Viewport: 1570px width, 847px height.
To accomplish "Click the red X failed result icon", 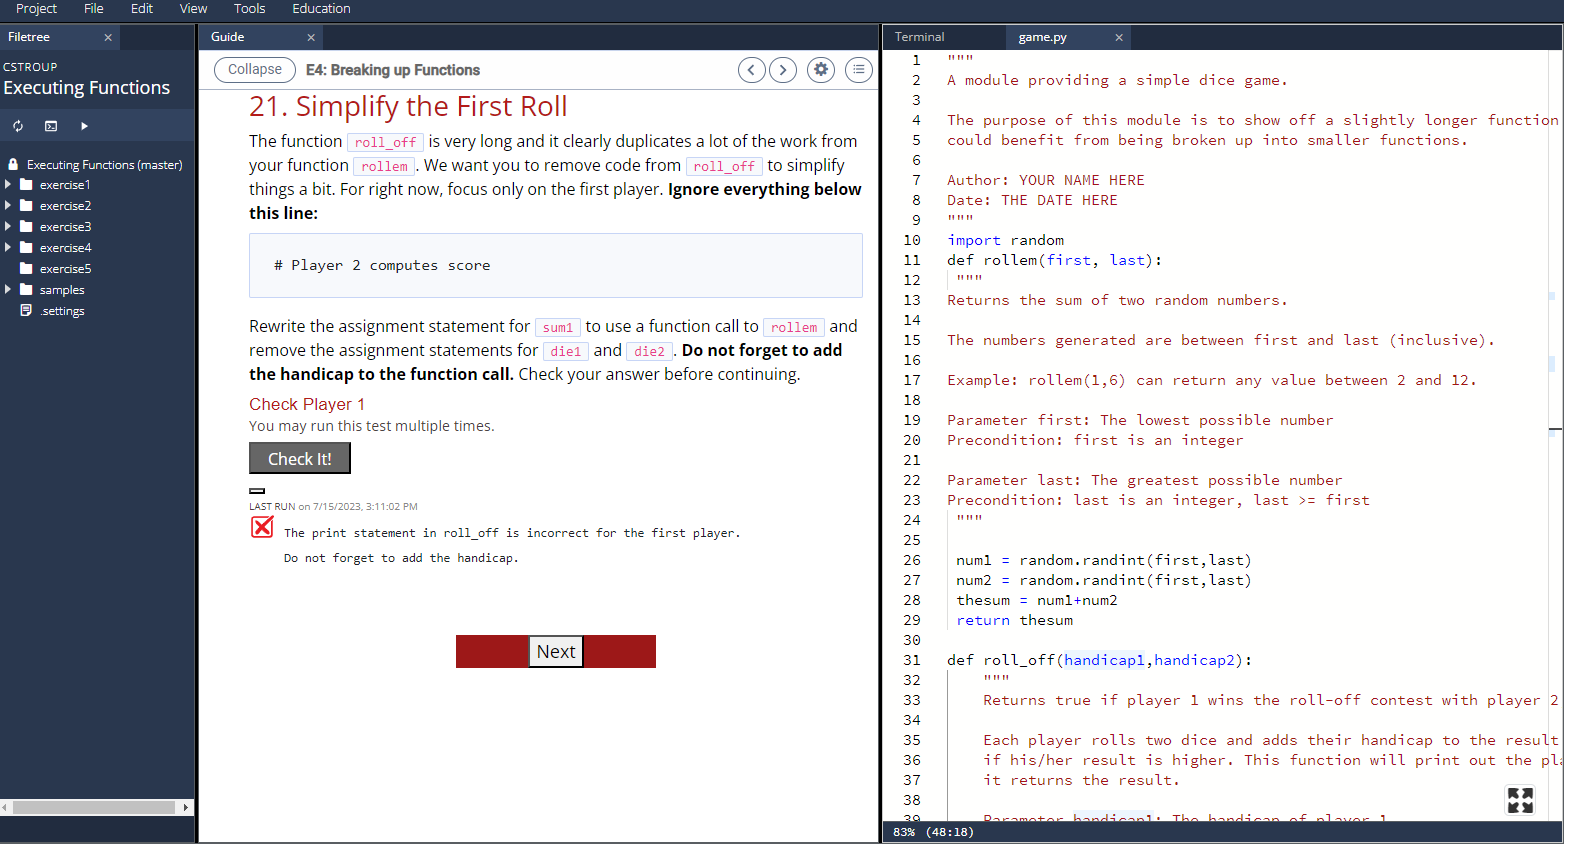I will point(262,527).
